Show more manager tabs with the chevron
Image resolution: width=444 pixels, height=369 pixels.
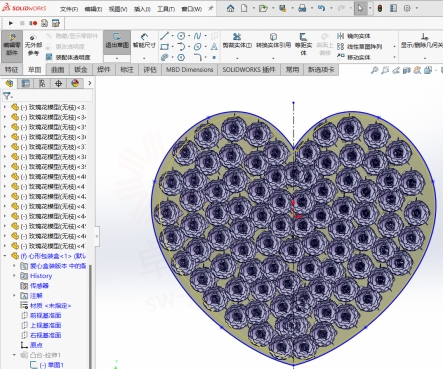89,83
